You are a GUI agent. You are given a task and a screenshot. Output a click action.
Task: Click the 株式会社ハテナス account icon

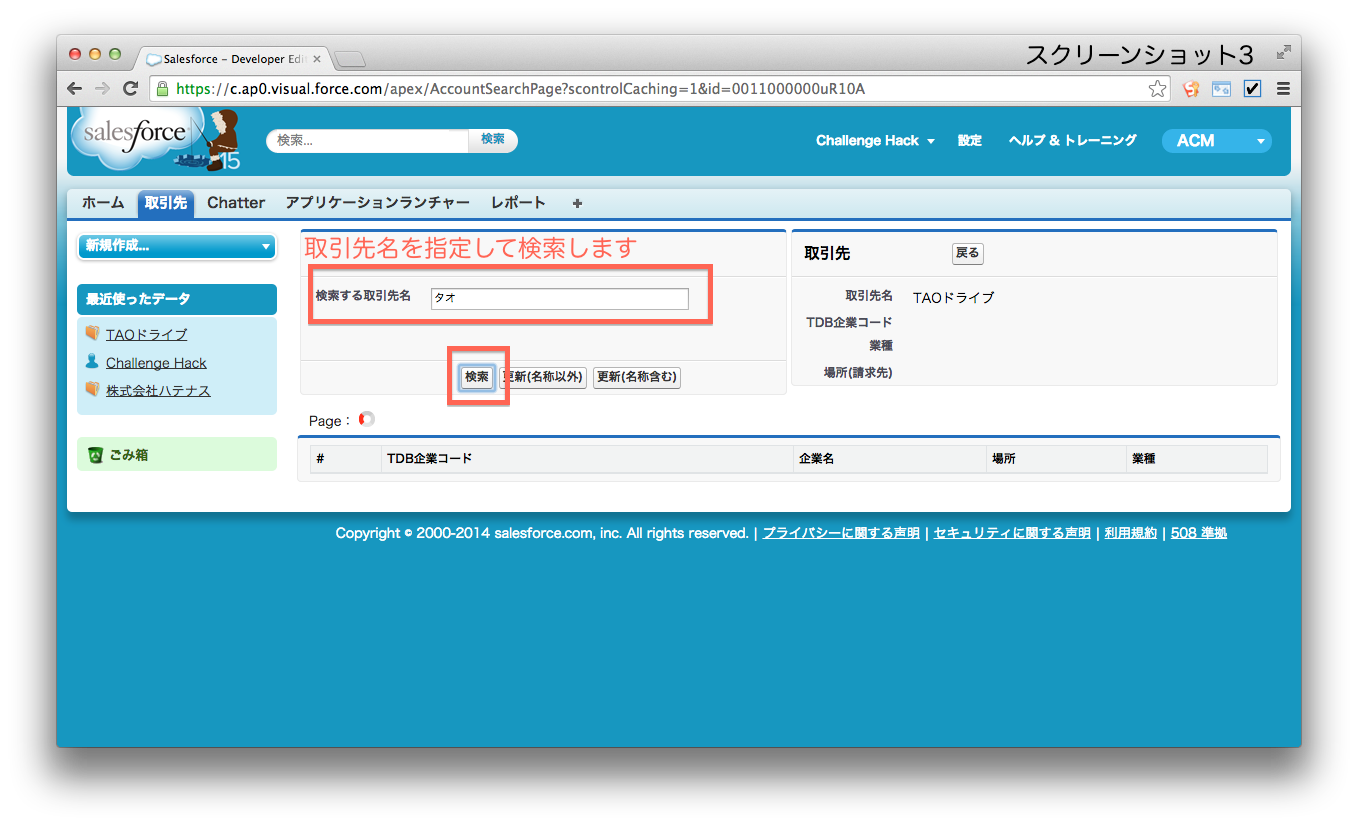point(92,389)
